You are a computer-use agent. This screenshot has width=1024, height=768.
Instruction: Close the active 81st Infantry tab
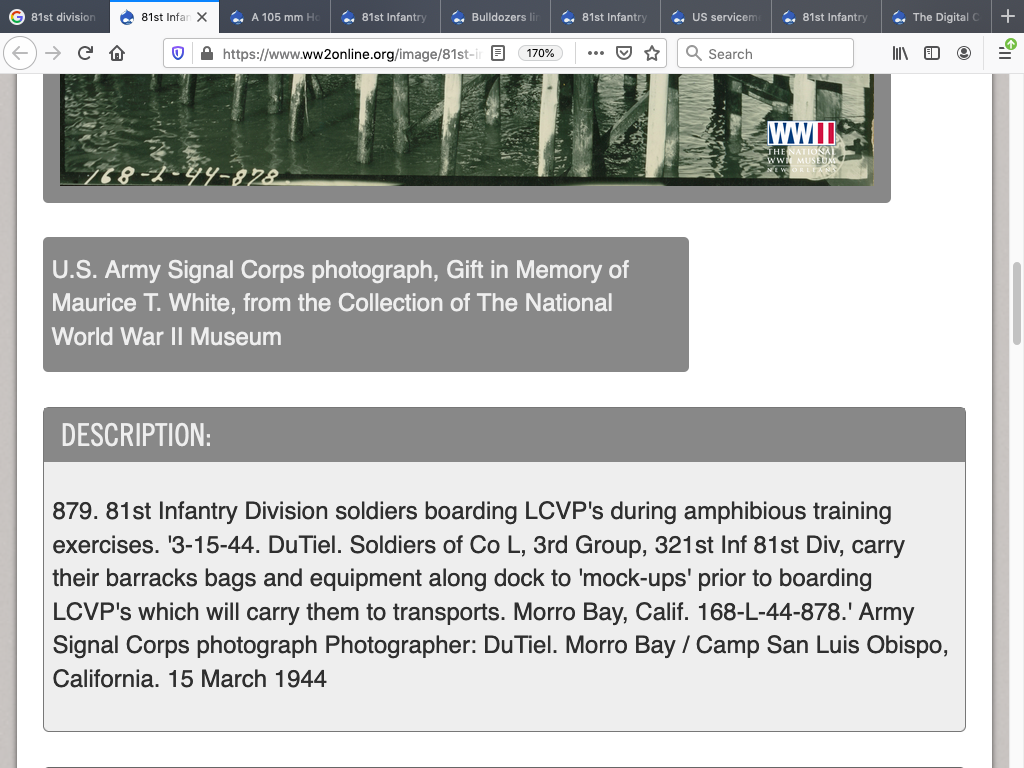pos(203,17)
